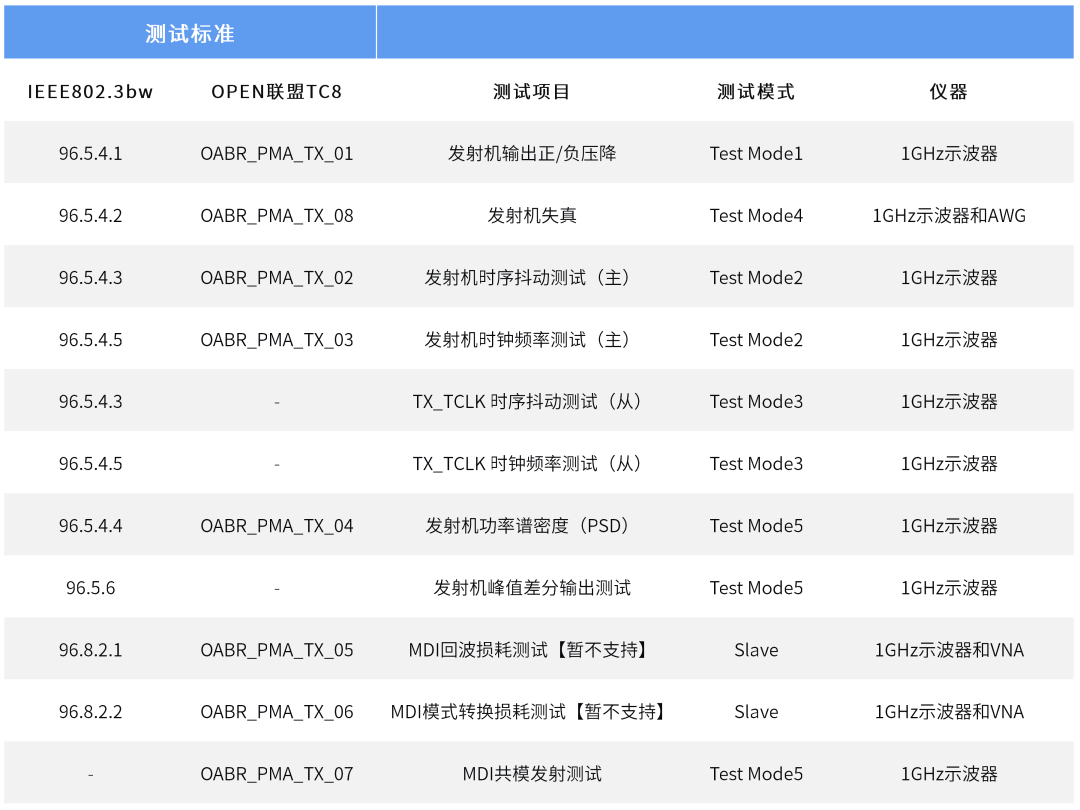The width and height of the screenshot is (1080, 810).
Task: Click Test Mode2 in the OABR_PMA_TX_03 row
Action: [756, 340]
